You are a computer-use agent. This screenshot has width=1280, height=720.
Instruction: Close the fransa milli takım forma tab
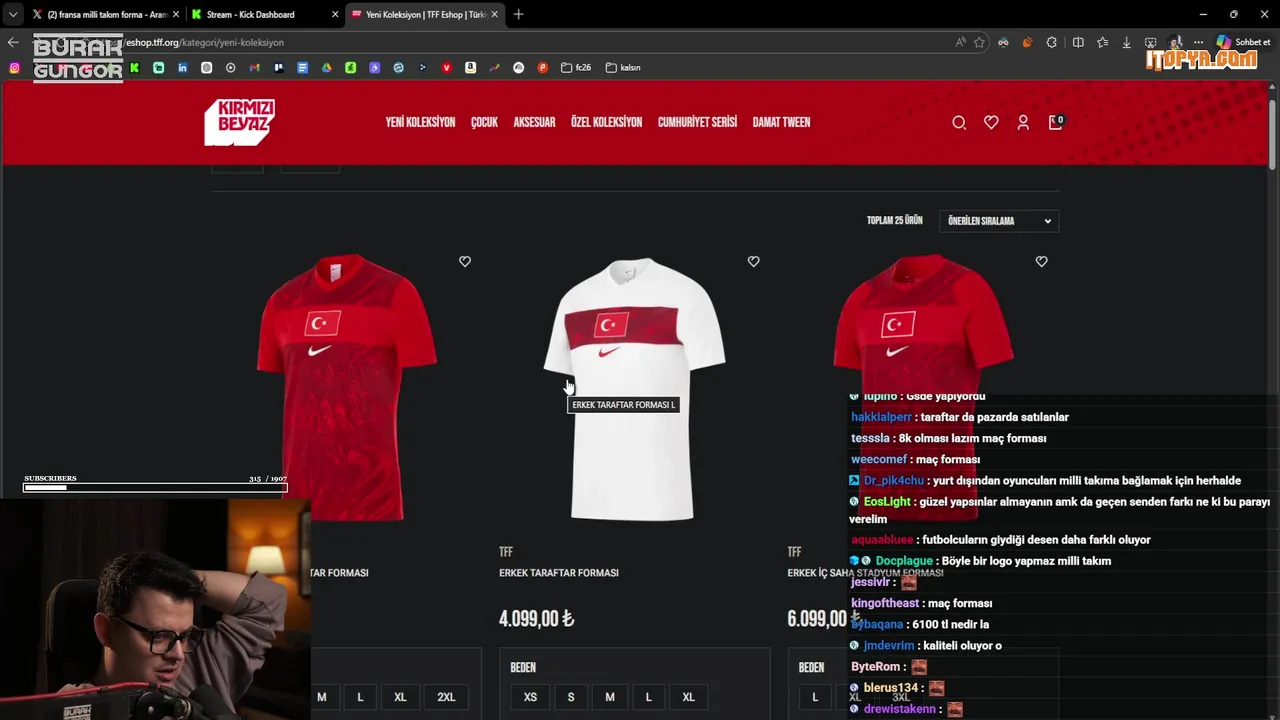tap(176, 15)
